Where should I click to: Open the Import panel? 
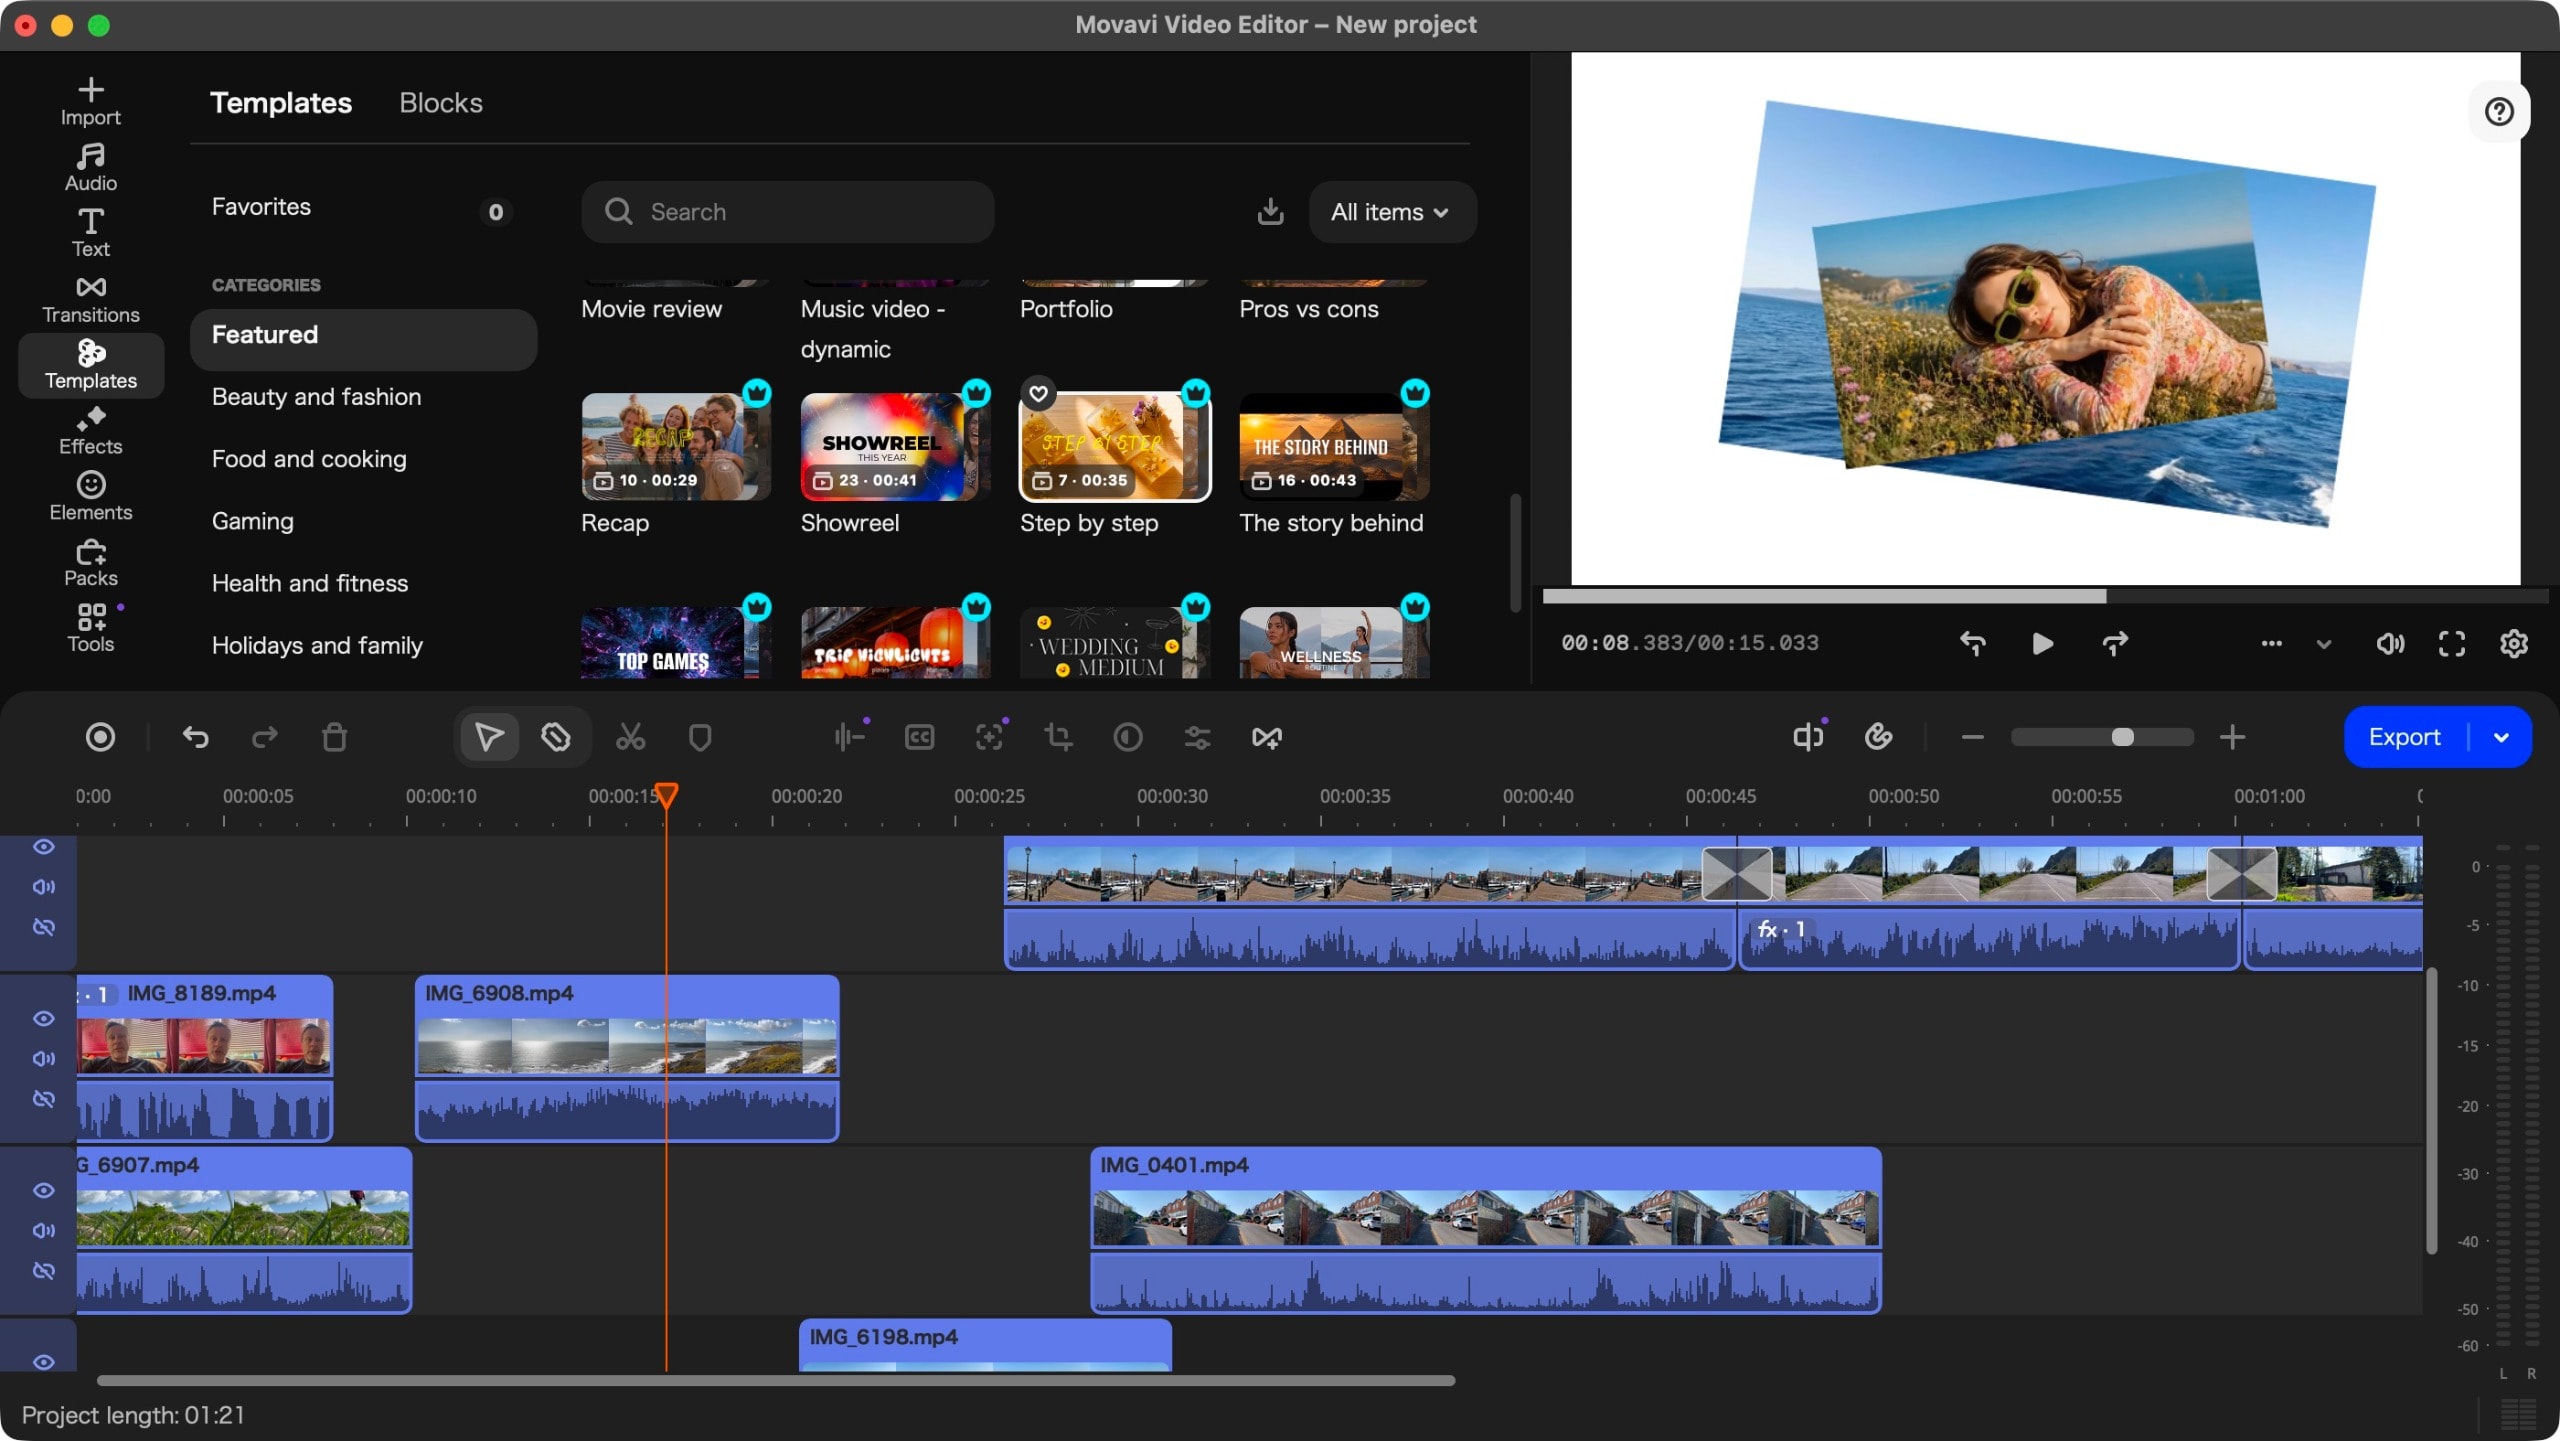point(90,102)
